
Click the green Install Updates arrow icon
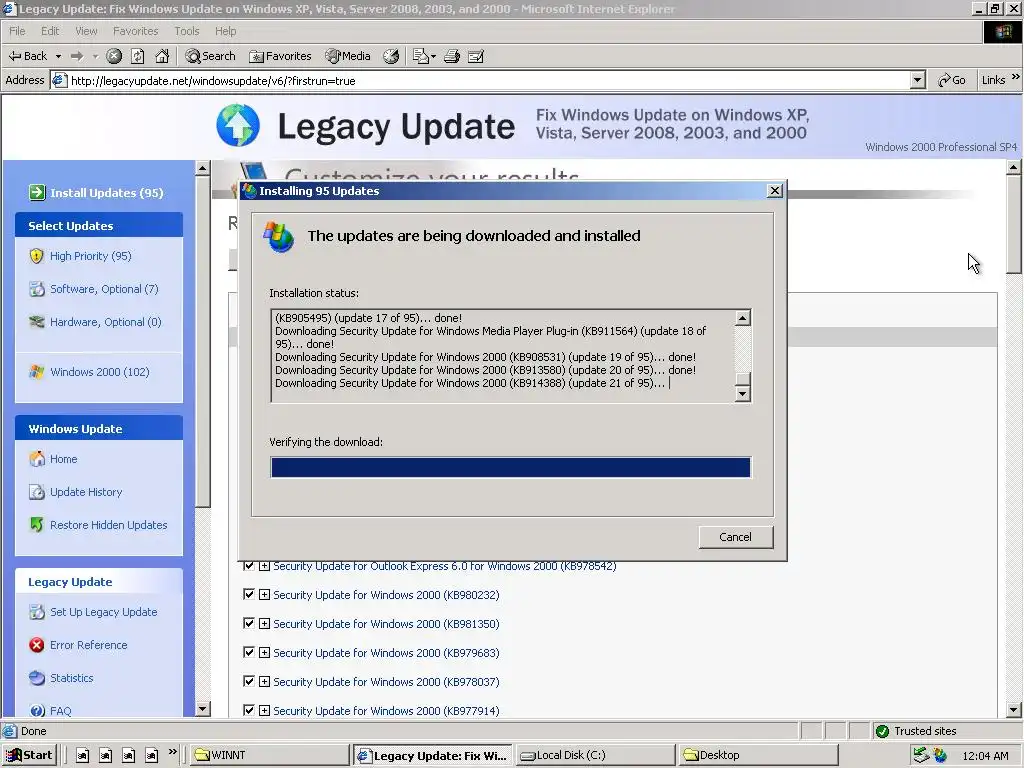click(37, 193)
